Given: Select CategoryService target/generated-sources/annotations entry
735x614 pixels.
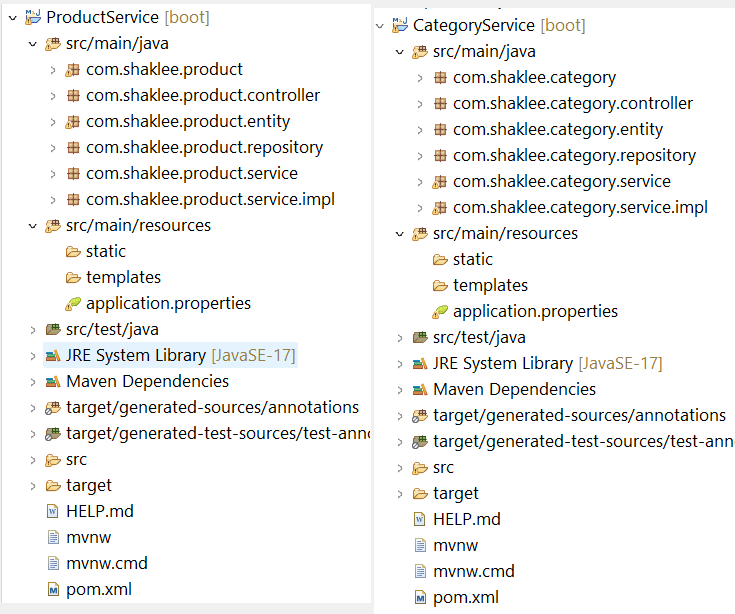Looking at the screenshot, I should 579,415.
